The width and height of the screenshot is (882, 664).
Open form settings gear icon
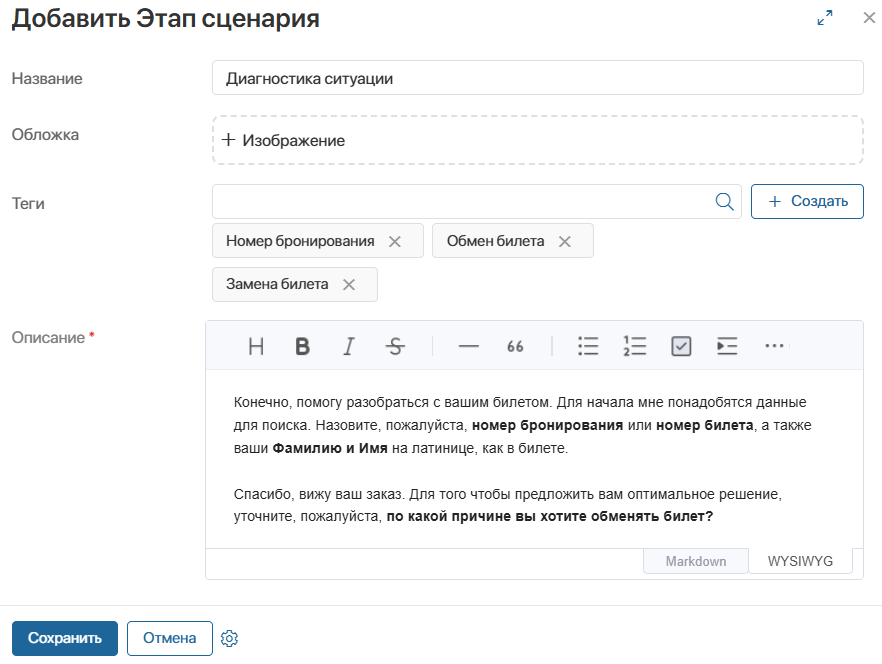(230, 638)
